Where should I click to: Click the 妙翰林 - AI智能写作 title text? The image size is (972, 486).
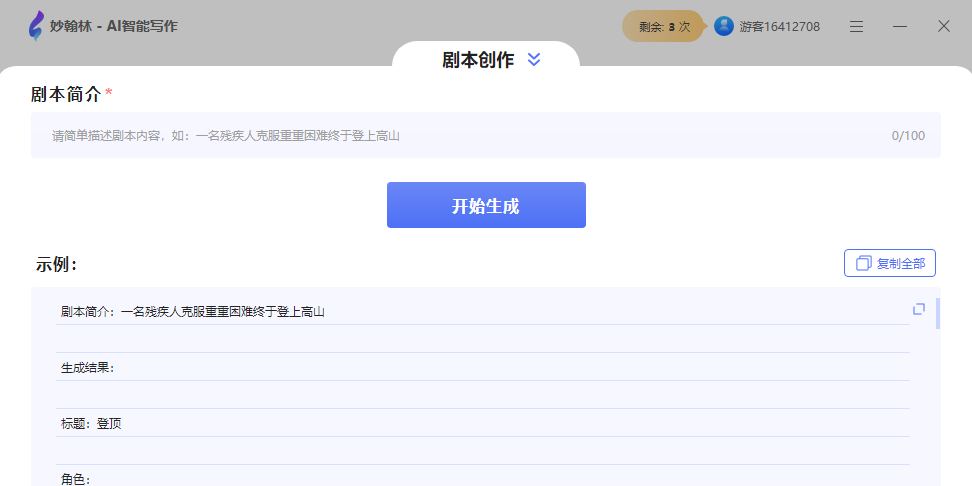[x=113, y=27]
